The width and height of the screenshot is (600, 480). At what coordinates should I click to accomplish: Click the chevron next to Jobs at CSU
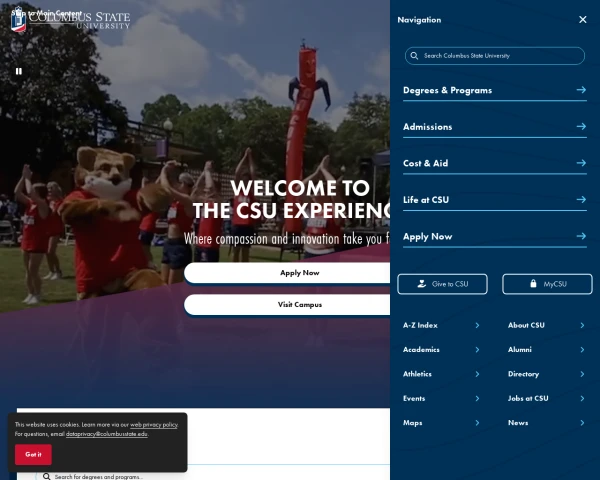(x=582, y=399)
